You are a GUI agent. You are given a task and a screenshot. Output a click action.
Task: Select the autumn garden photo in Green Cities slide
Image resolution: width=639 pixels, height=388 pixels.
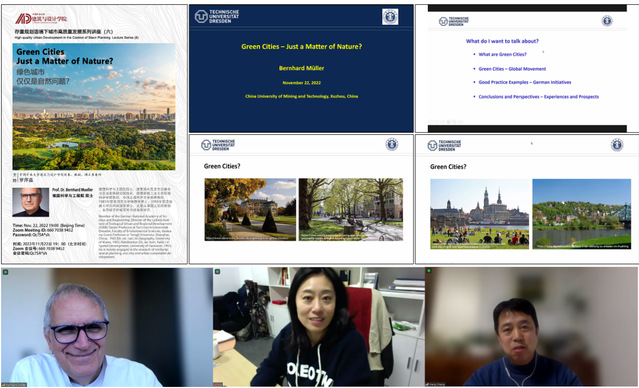point(250,209)
